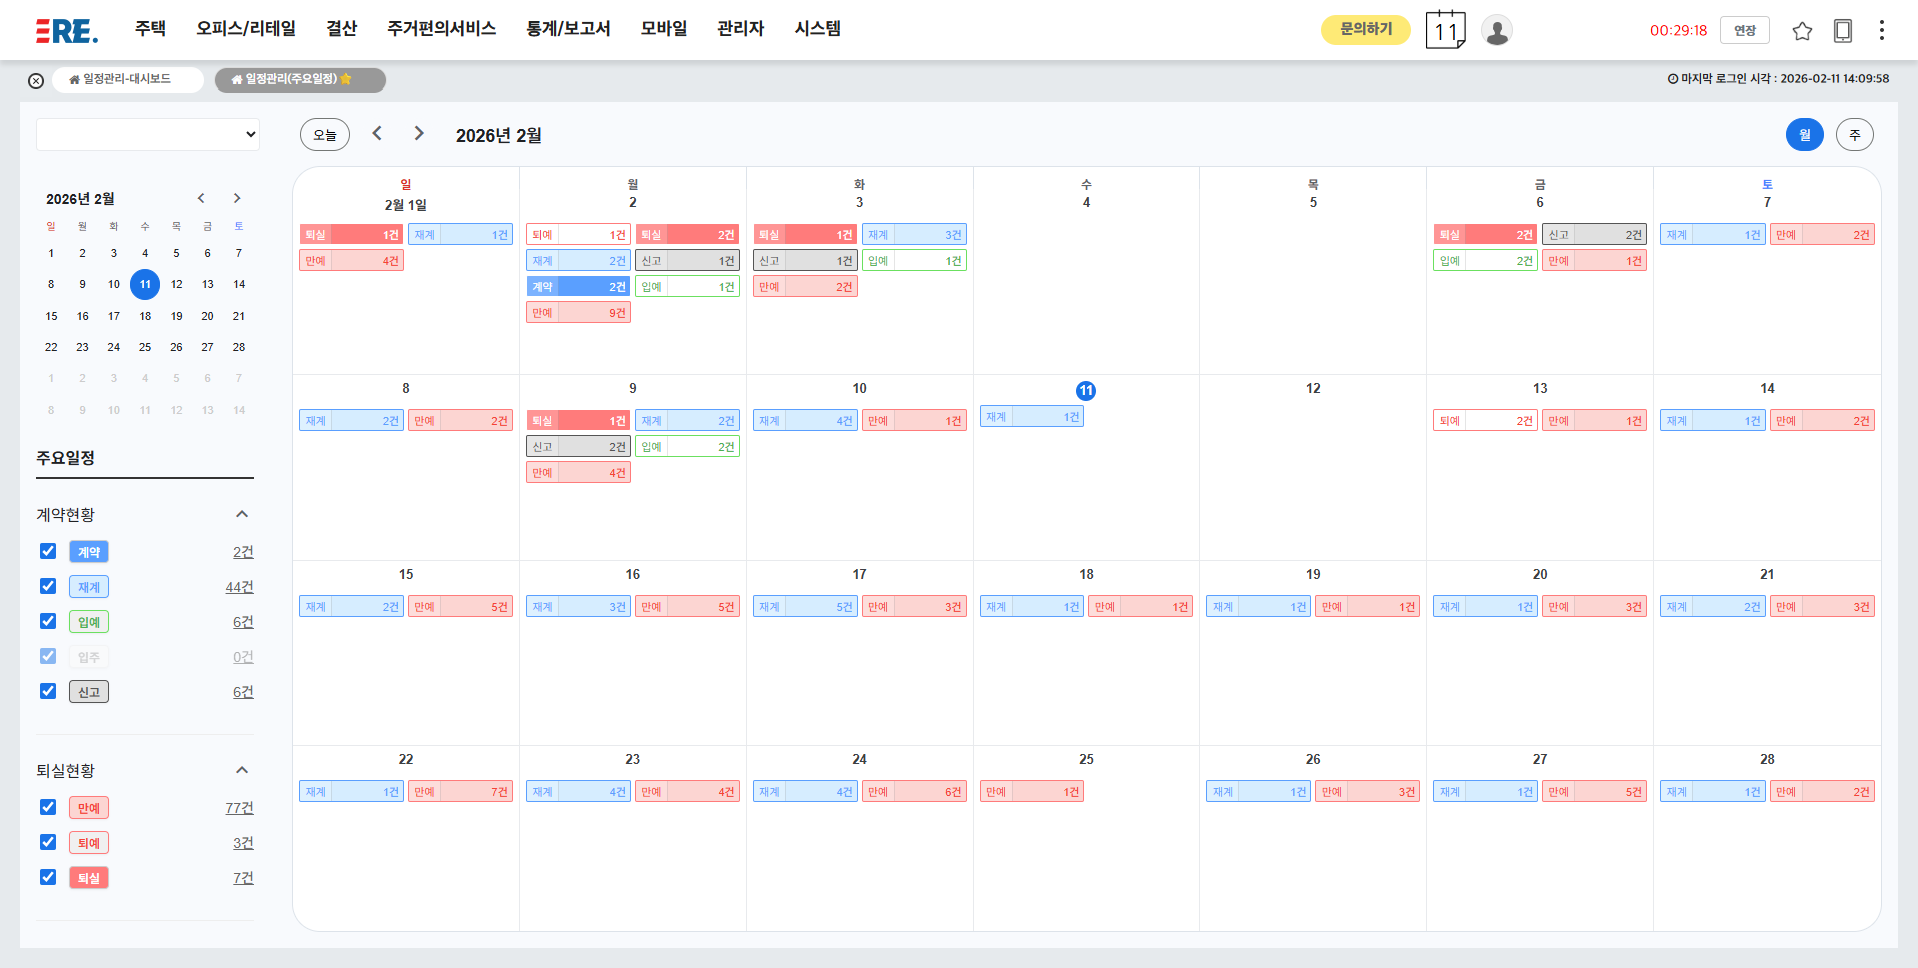Close all tabs with circled X icon

36,81
